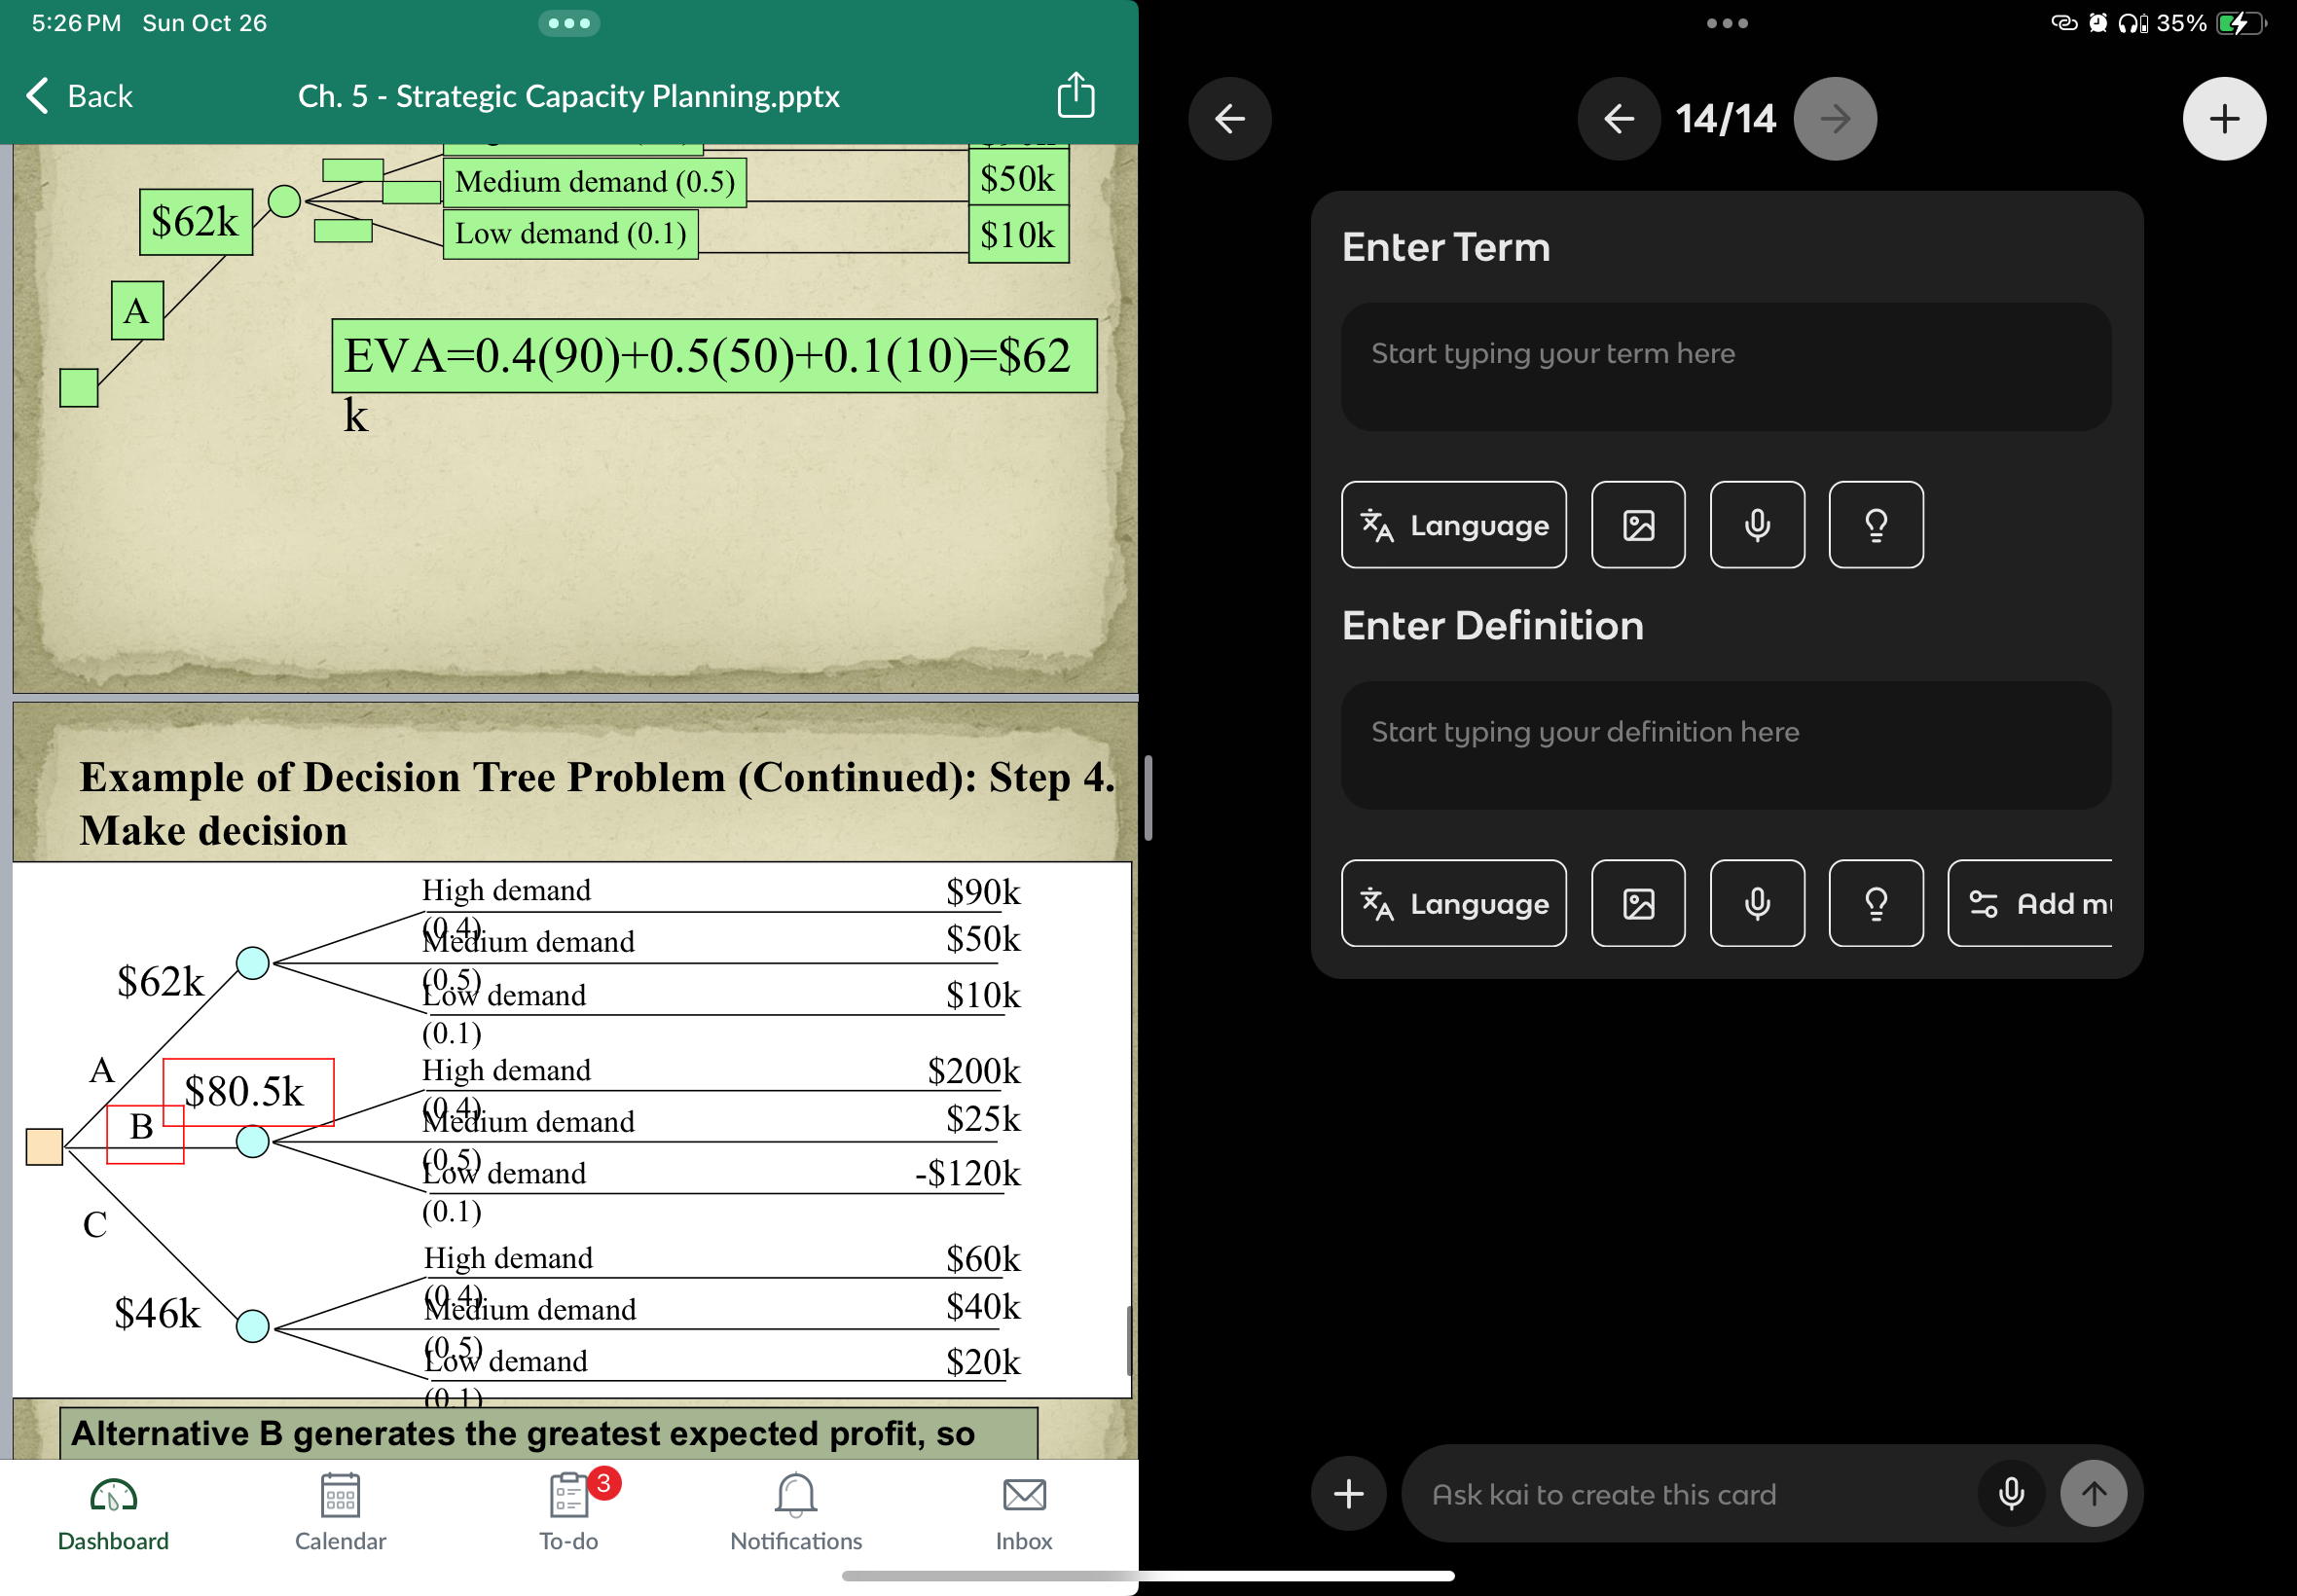Switch to the Calendar tab

pos(340,1511)
